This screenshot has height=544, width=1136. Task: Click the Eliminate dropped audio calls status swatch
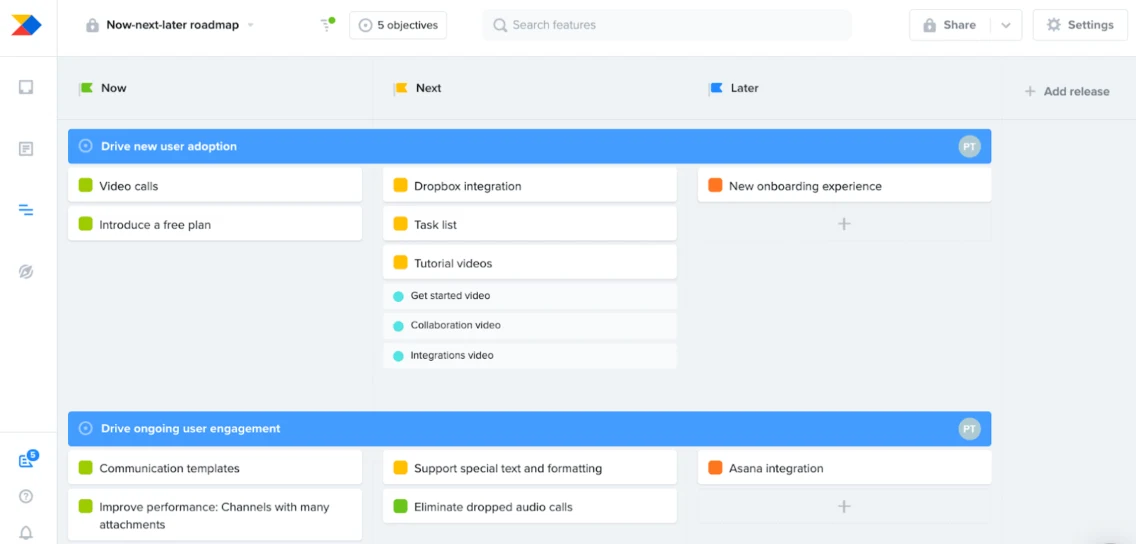401,506
